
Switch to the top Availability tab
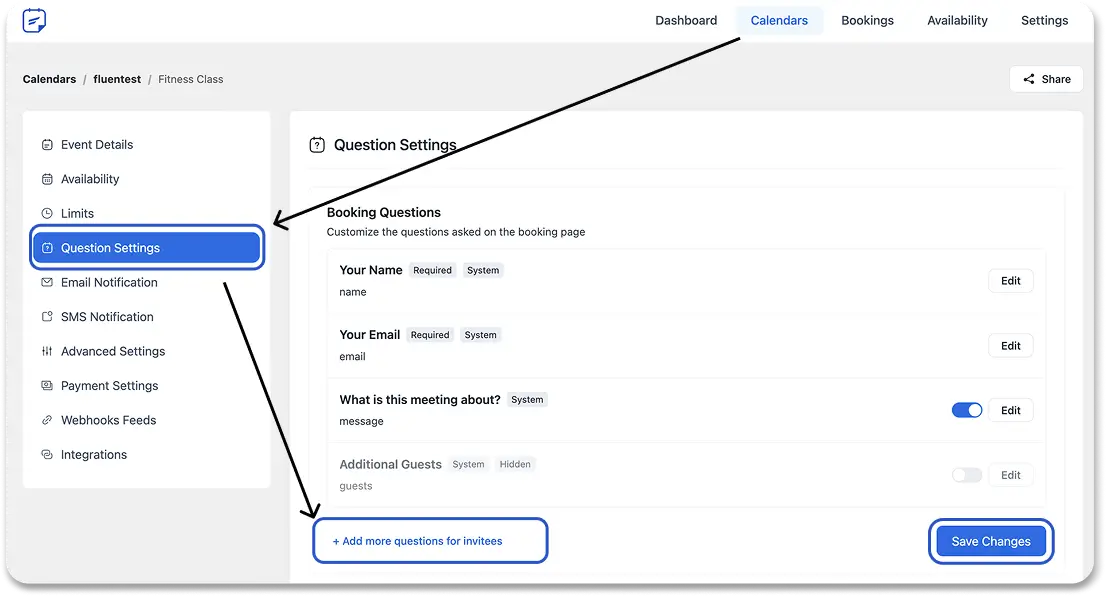pyautogui.click(x=957, y=20)
